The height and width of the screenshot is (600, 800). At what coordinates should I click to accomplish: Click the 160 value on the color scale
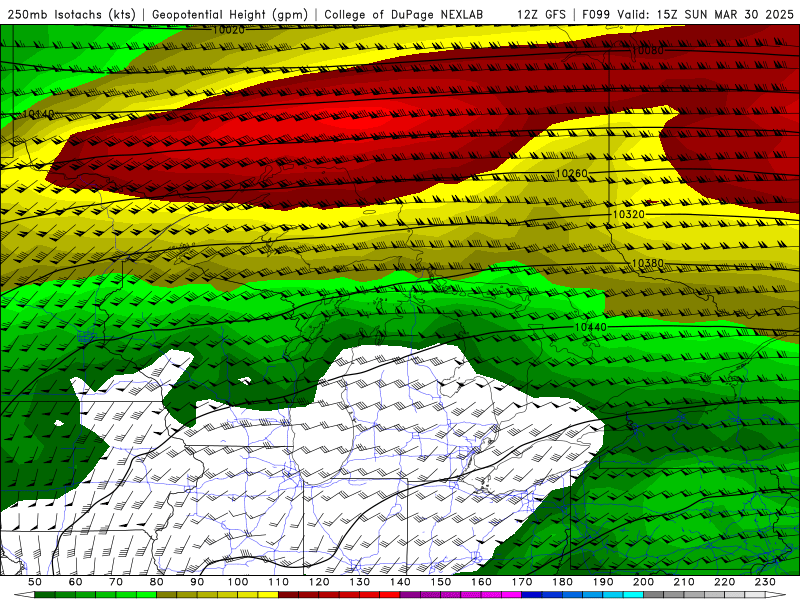(481, 582)
